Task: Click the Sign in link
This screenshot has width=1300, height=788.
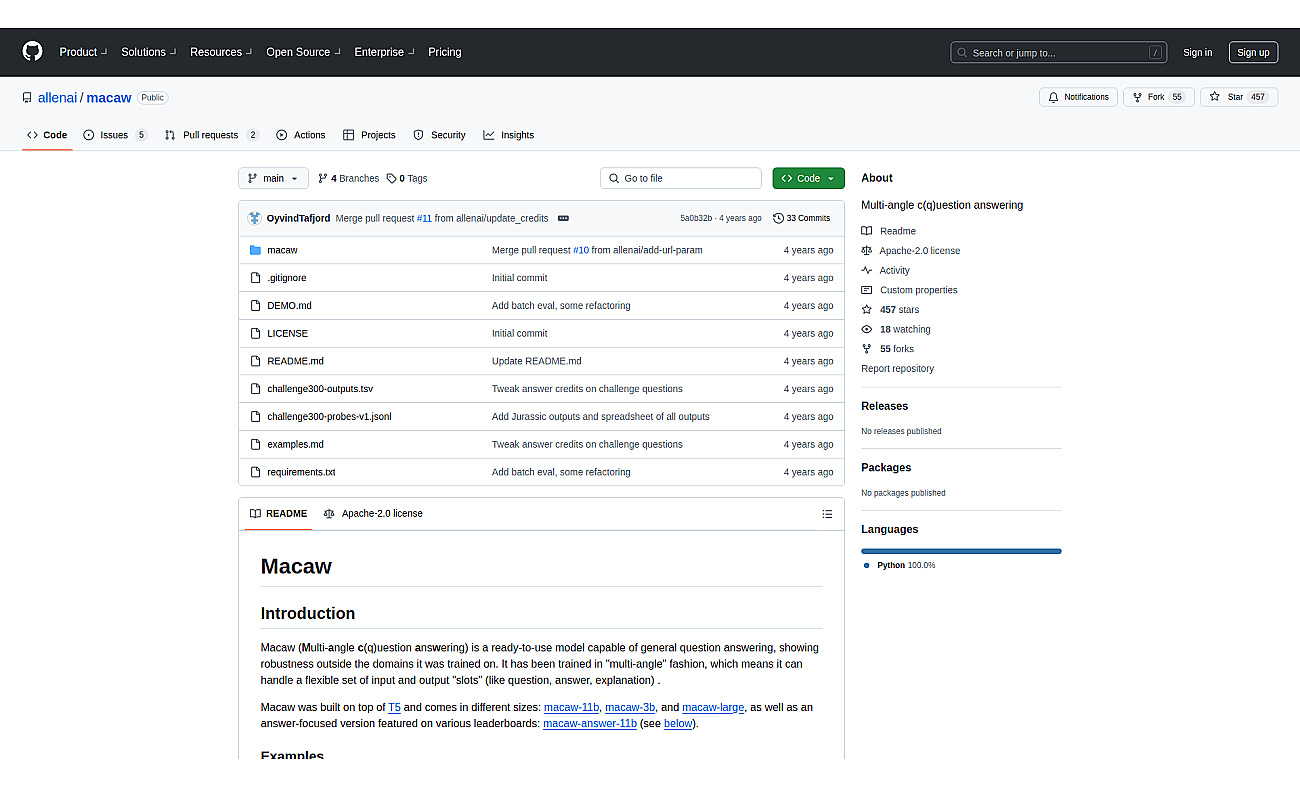Action: tap(1197, 52)
